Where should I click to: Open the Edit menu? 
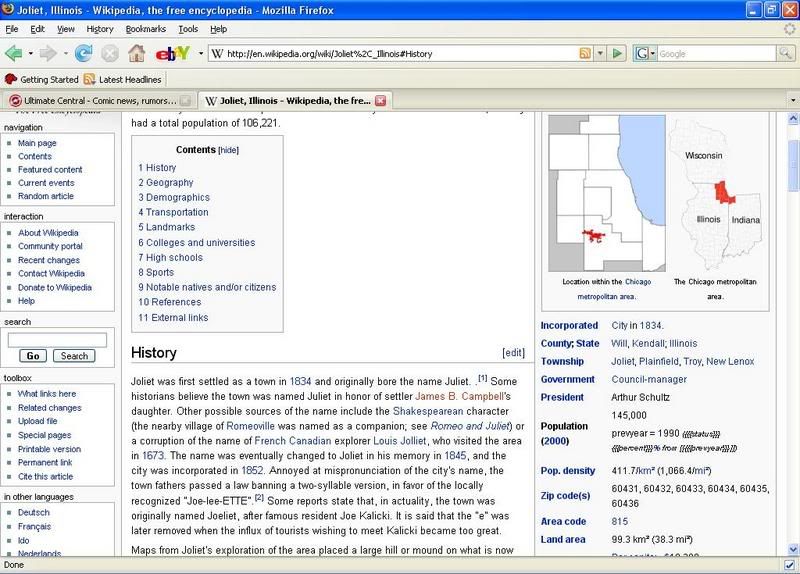37,29
